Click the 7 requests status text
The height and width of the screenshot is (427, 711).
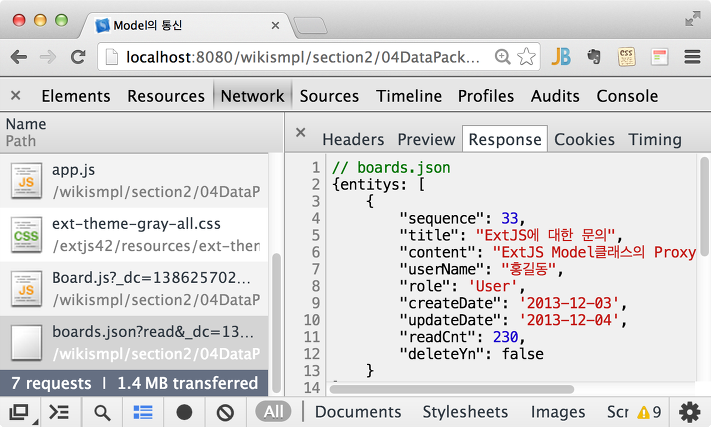pyautogui.click(x=51, y=383)
